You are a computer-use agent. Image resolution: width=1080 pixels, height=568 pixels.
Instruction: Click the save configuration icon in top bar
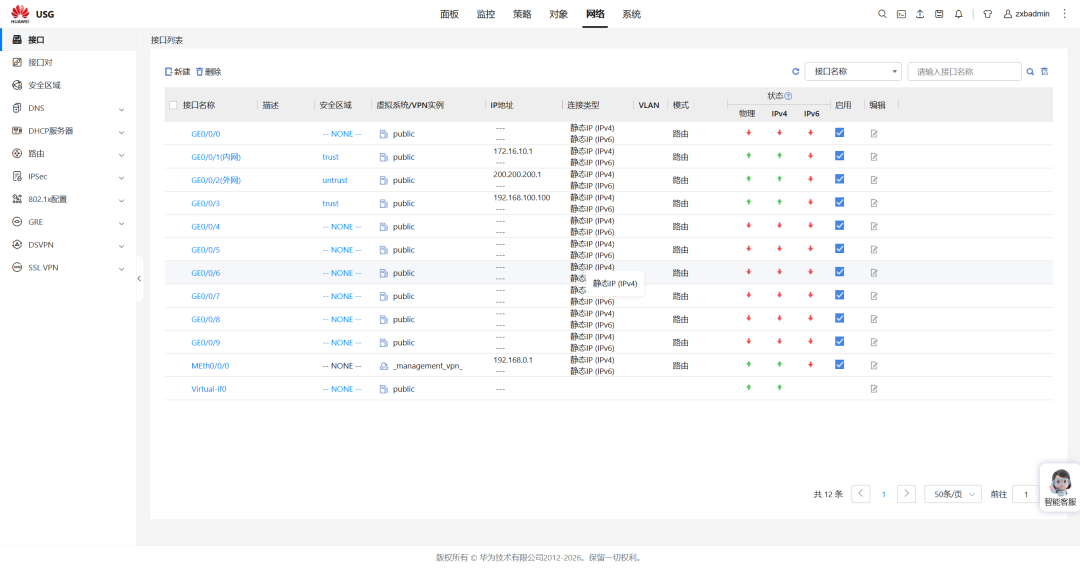pos(939,14)
